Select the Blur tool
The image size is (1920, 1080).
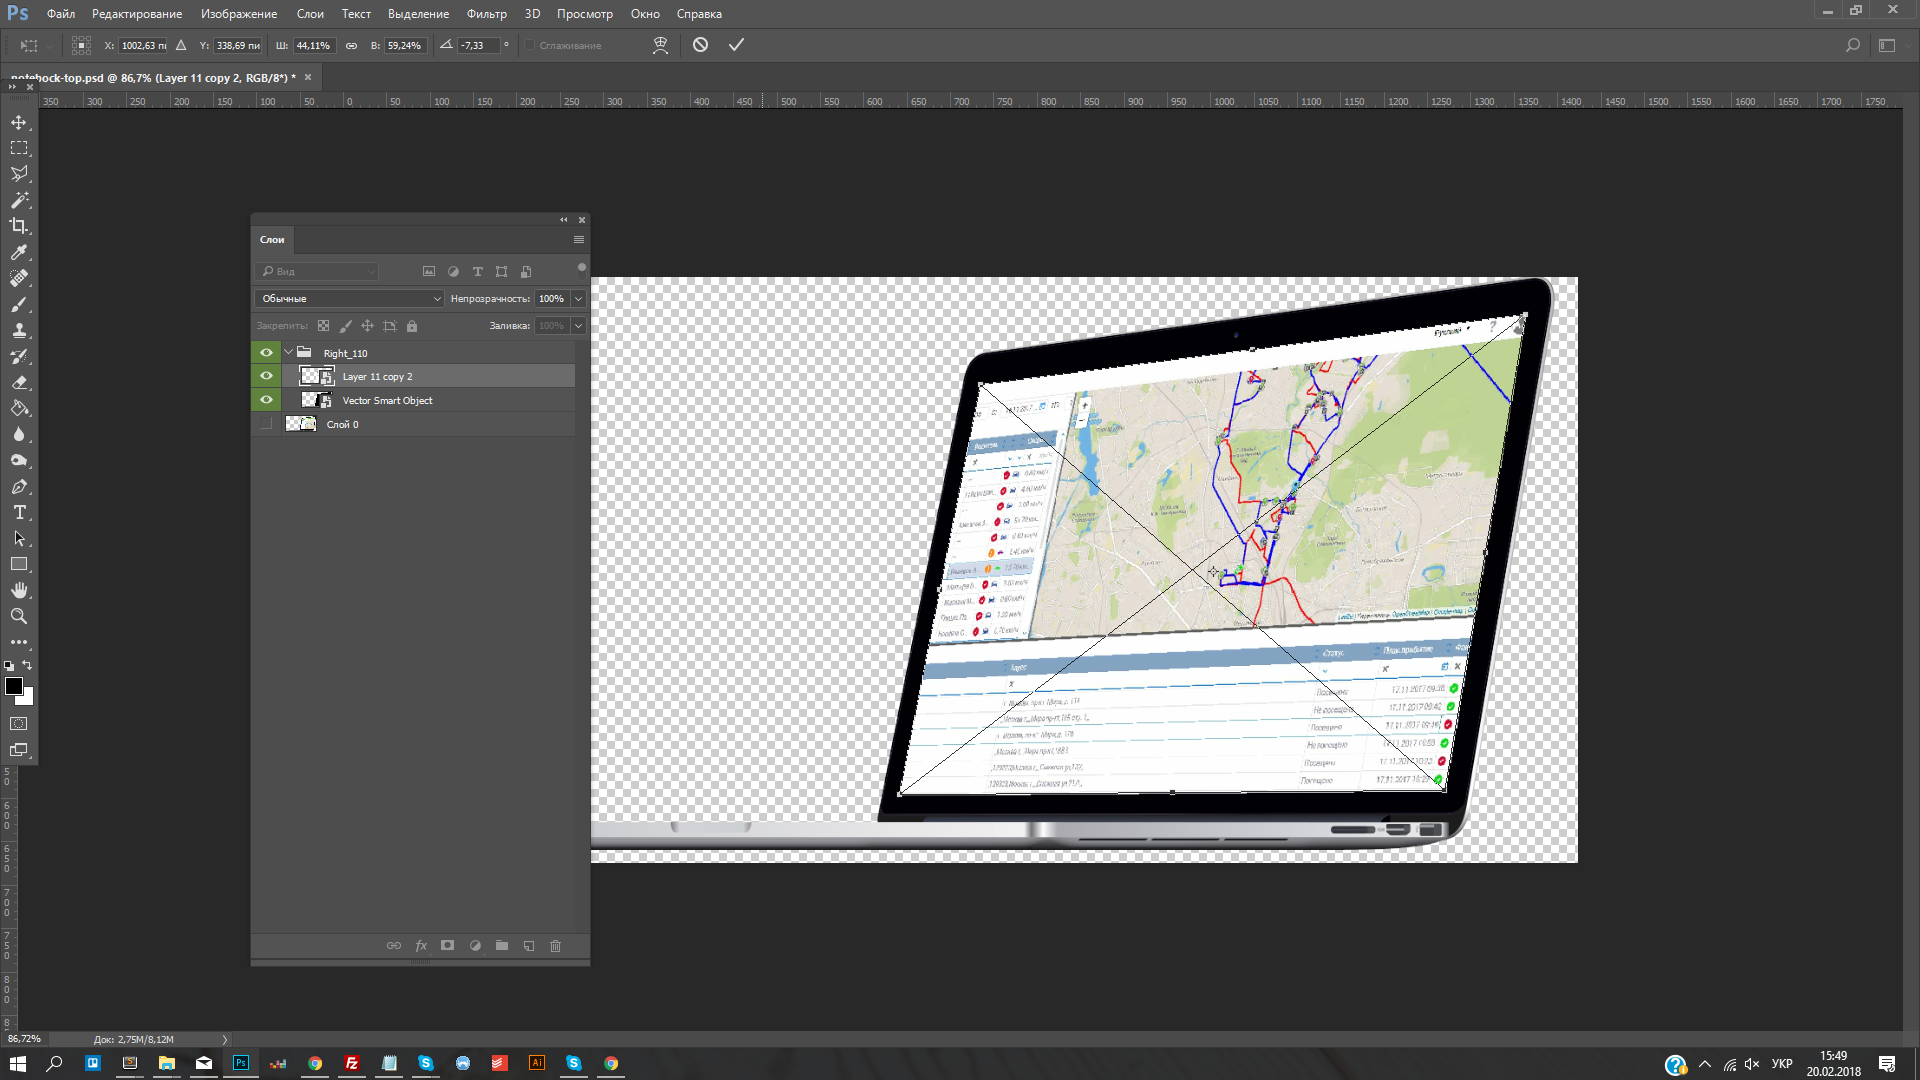point(19,434)
